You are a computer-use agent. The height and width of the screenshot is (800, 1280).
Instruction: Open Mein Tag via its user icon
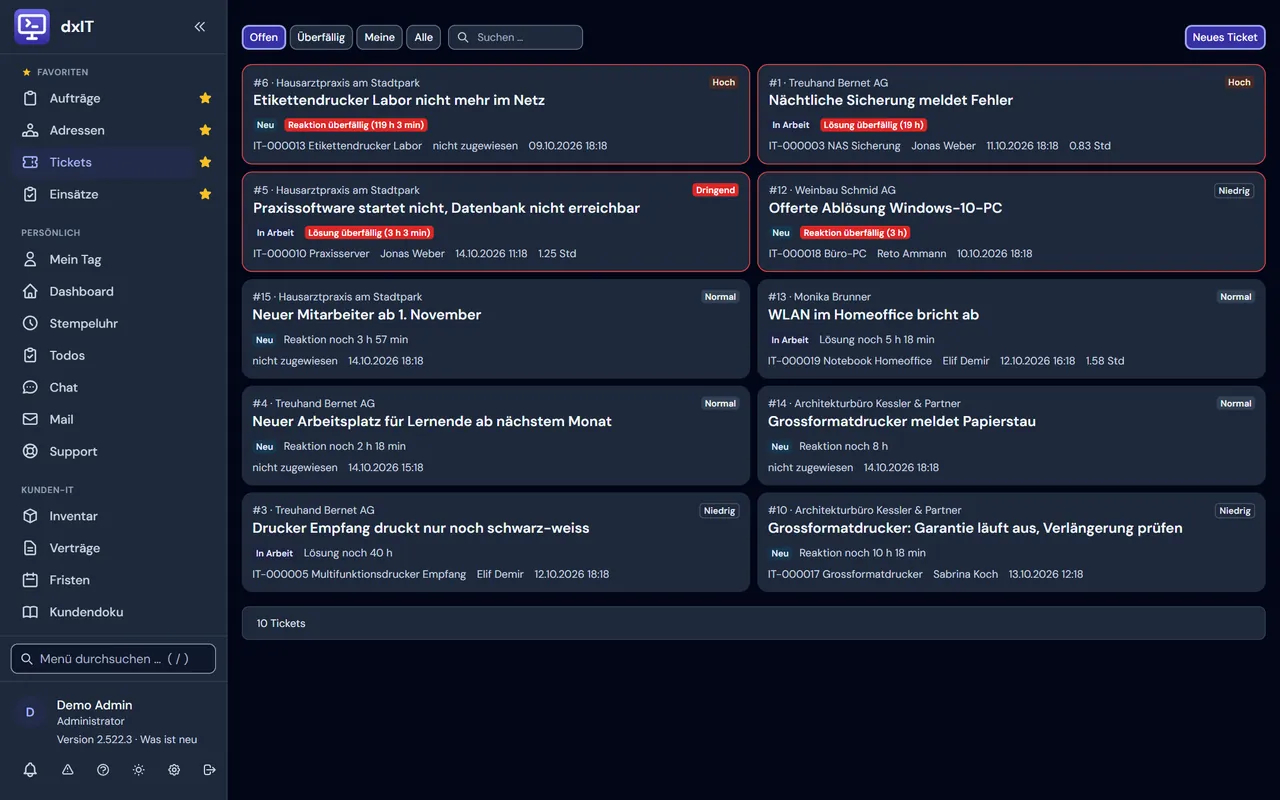click(31, 259)
